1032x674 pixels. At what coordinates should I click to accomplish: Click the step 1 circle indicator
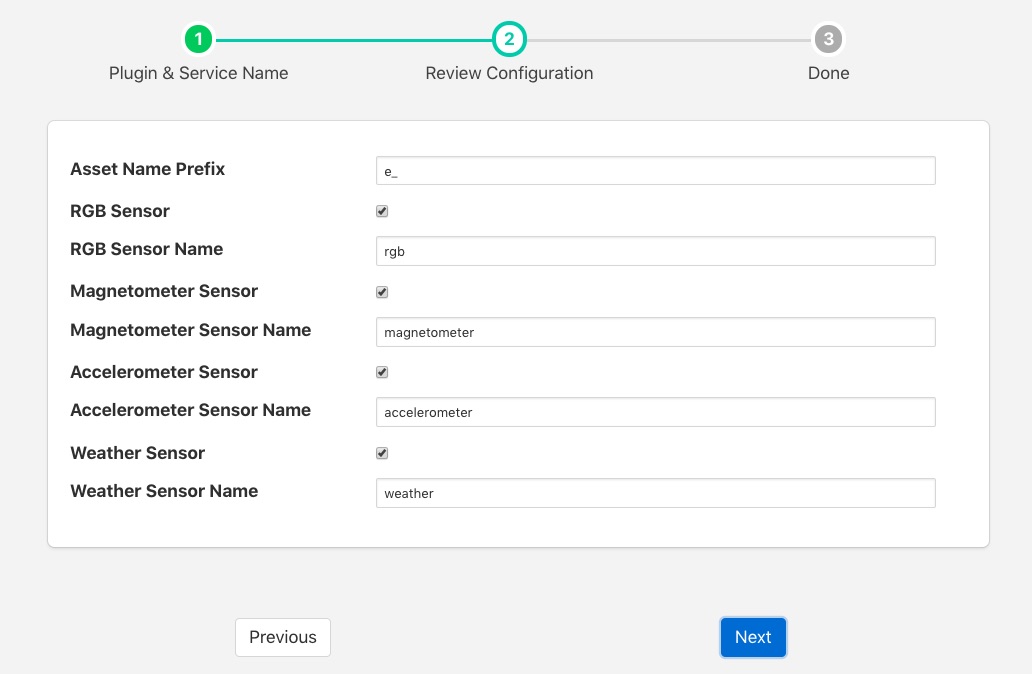tap(199, 40)
